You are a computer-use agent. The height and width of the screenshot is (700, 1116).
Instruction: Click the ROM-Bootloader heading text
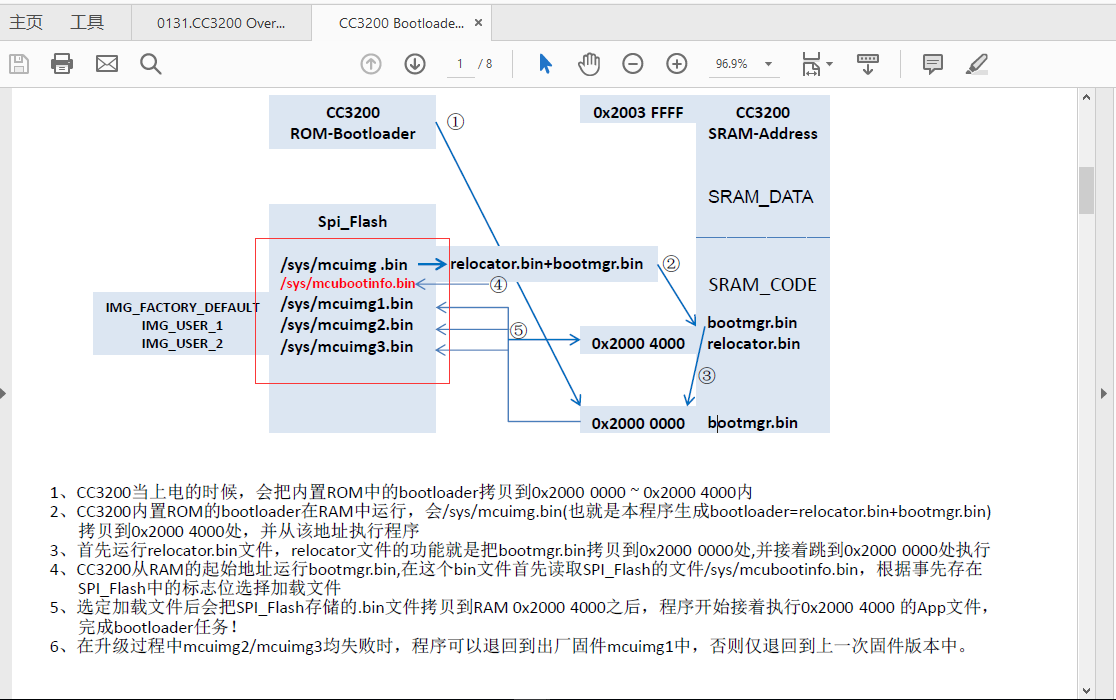pyautogui.click(x=352, y=134)
